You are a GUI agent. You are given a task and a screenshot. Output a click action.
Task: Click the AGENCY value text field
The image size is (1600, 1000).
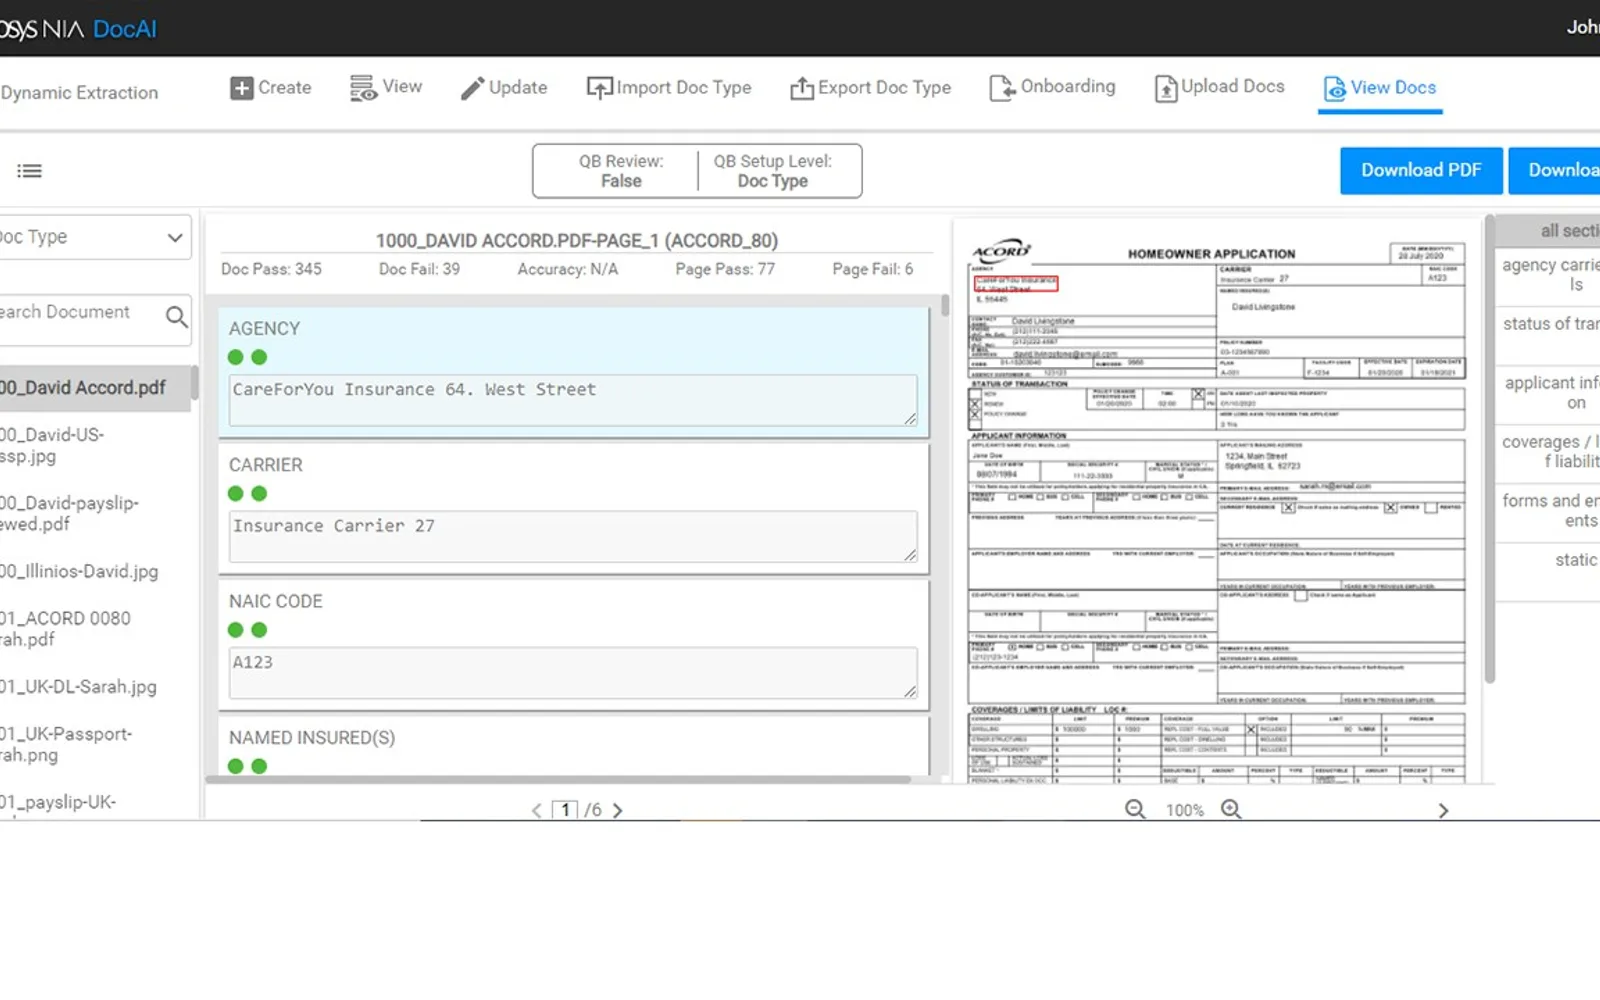[573, 400]
